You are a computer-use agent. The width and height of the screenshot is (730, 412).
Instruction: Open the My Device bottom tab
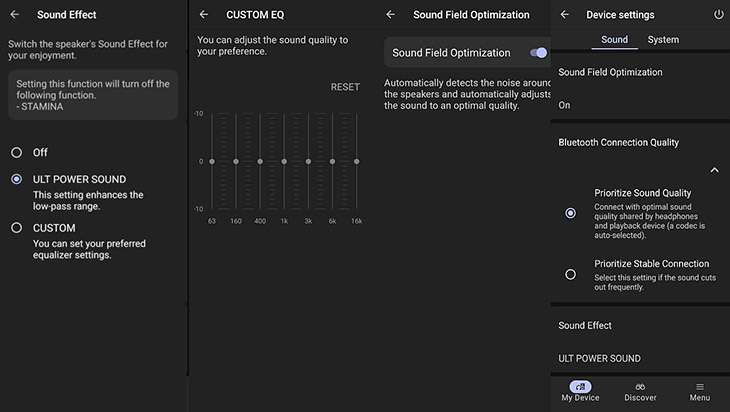click(580, 392)
